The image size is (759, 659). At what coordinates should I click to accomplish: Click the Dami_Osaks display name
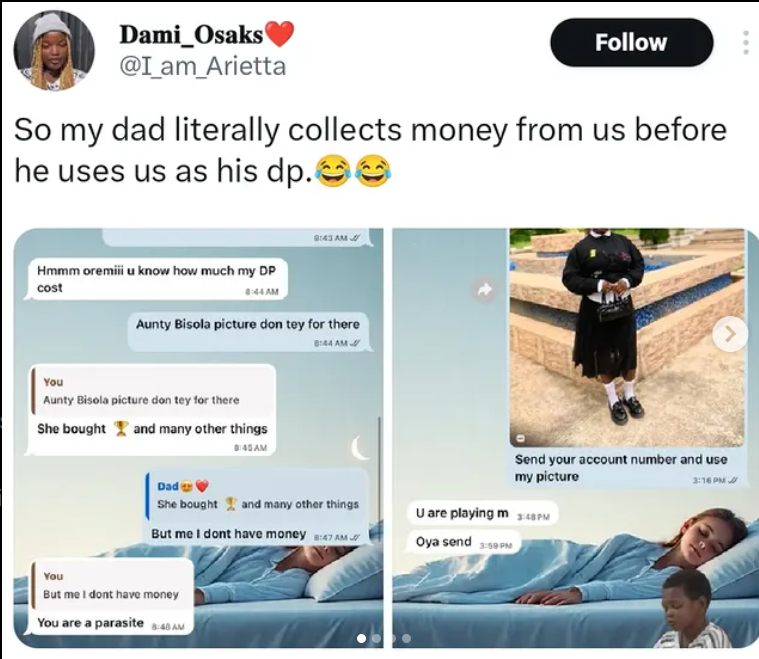191,34
